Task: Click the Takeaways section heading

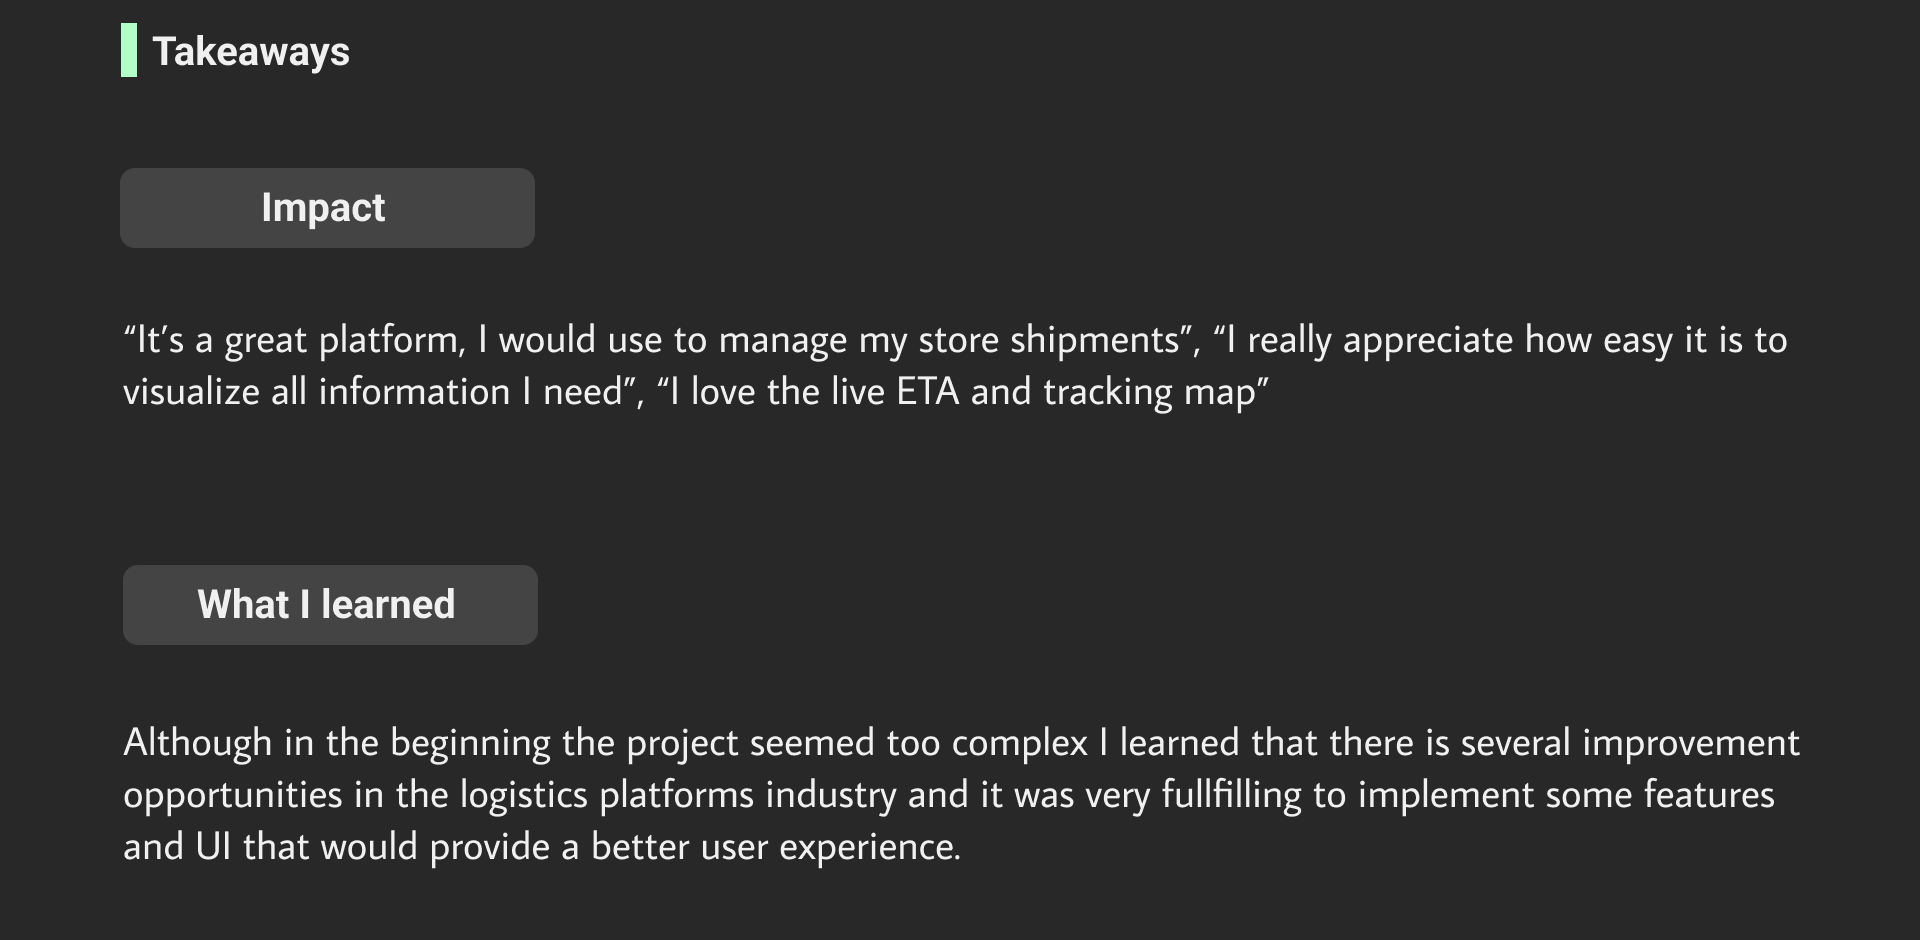Action: click(251, 52)
